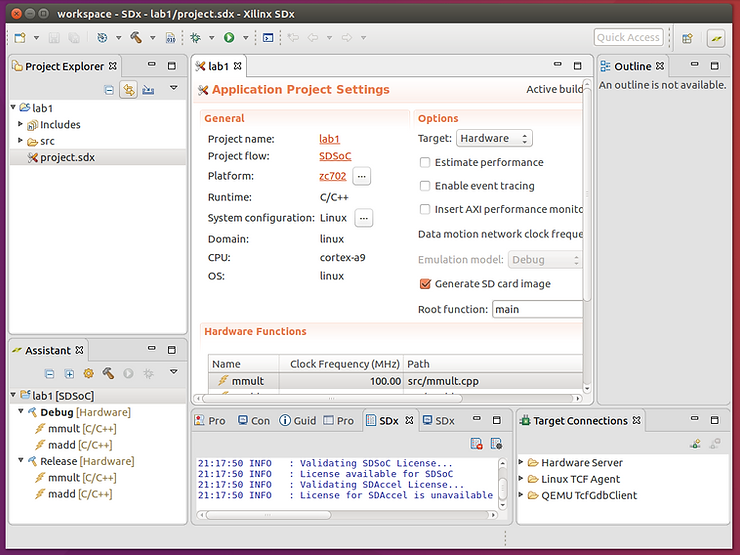The image size is (740, 555).
Task: Open the Target Hardware dropdown
Action: click(494, 138)
